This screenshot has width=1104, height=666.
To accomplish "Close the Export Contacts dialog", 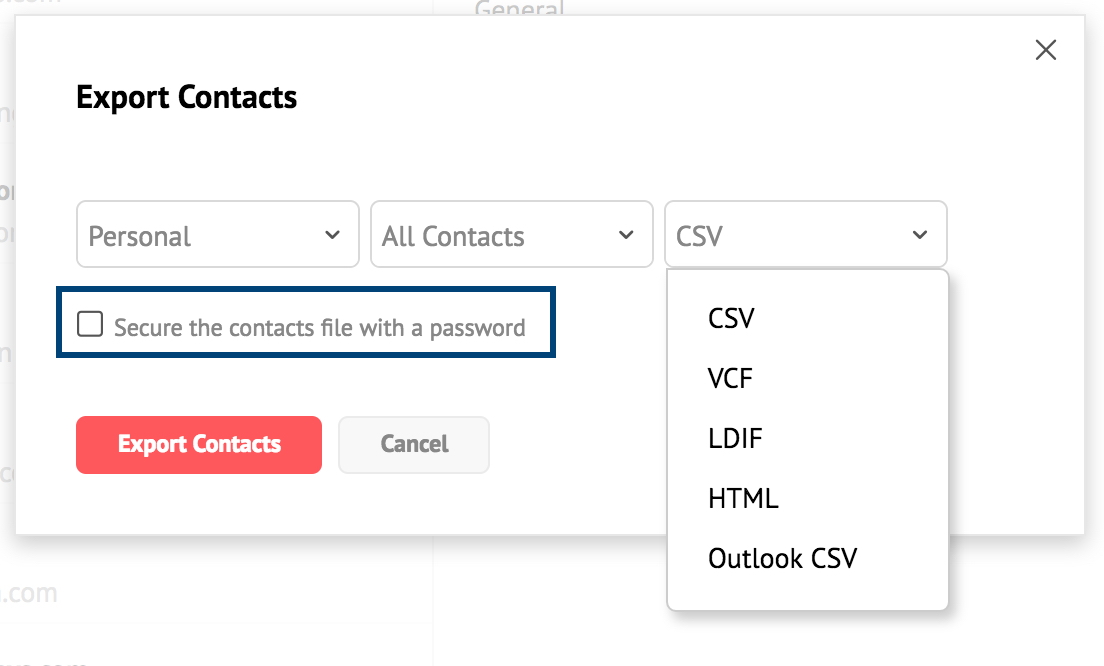I will (1045, 50).
